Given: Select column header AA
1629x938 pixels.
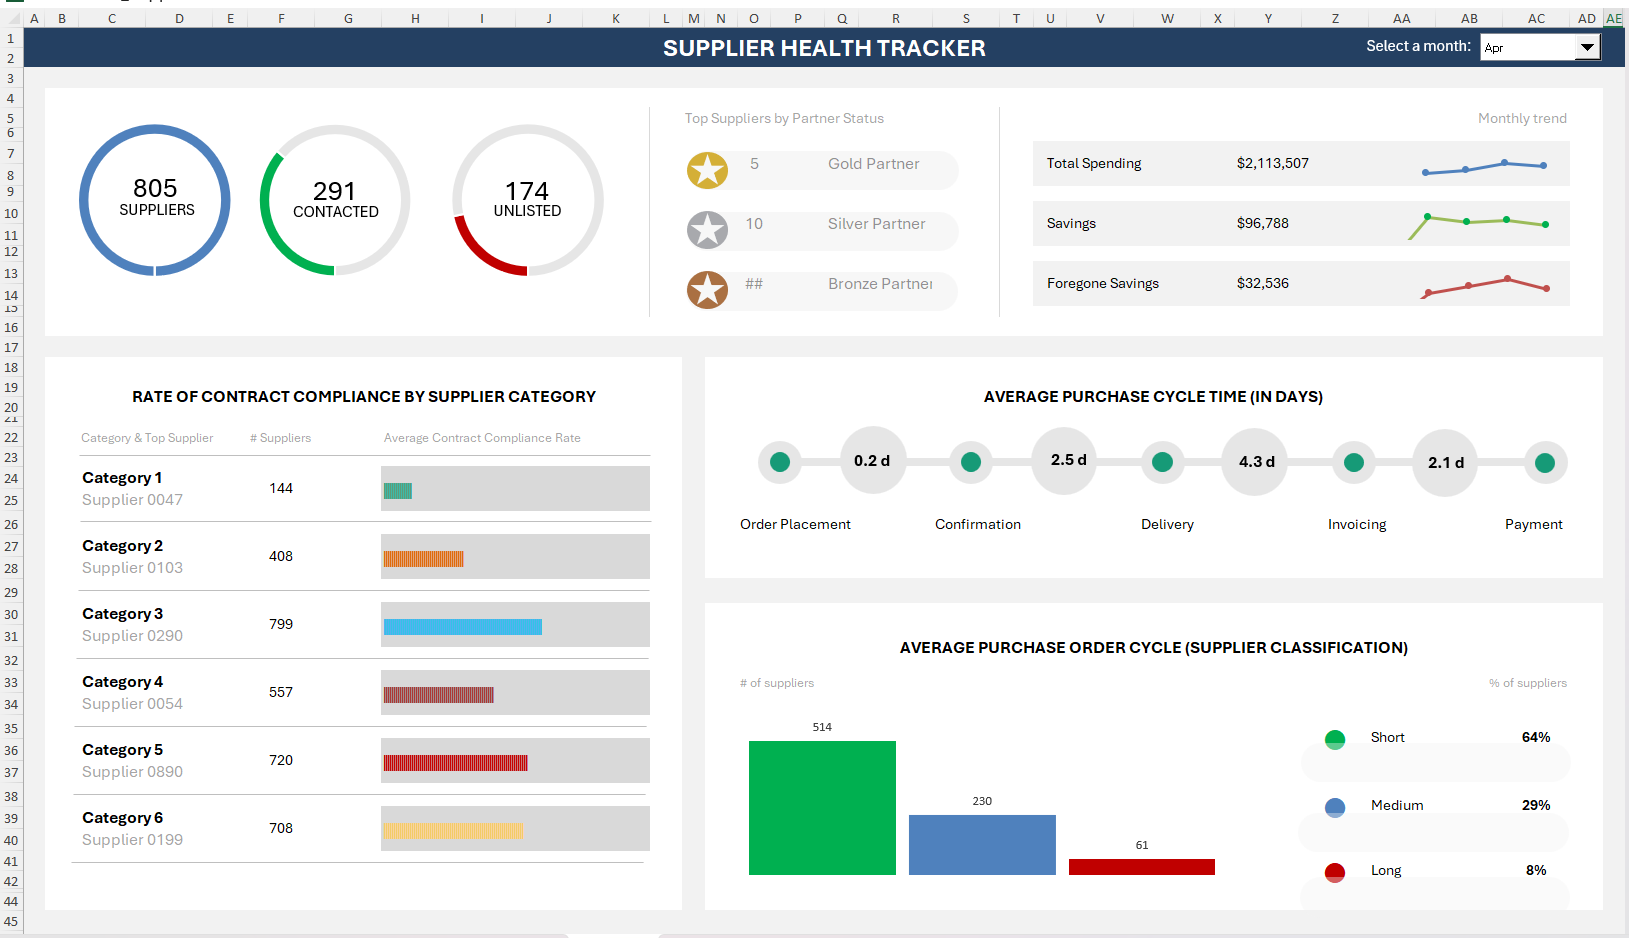Looking at the screenshot, I should pos(1402,18).
